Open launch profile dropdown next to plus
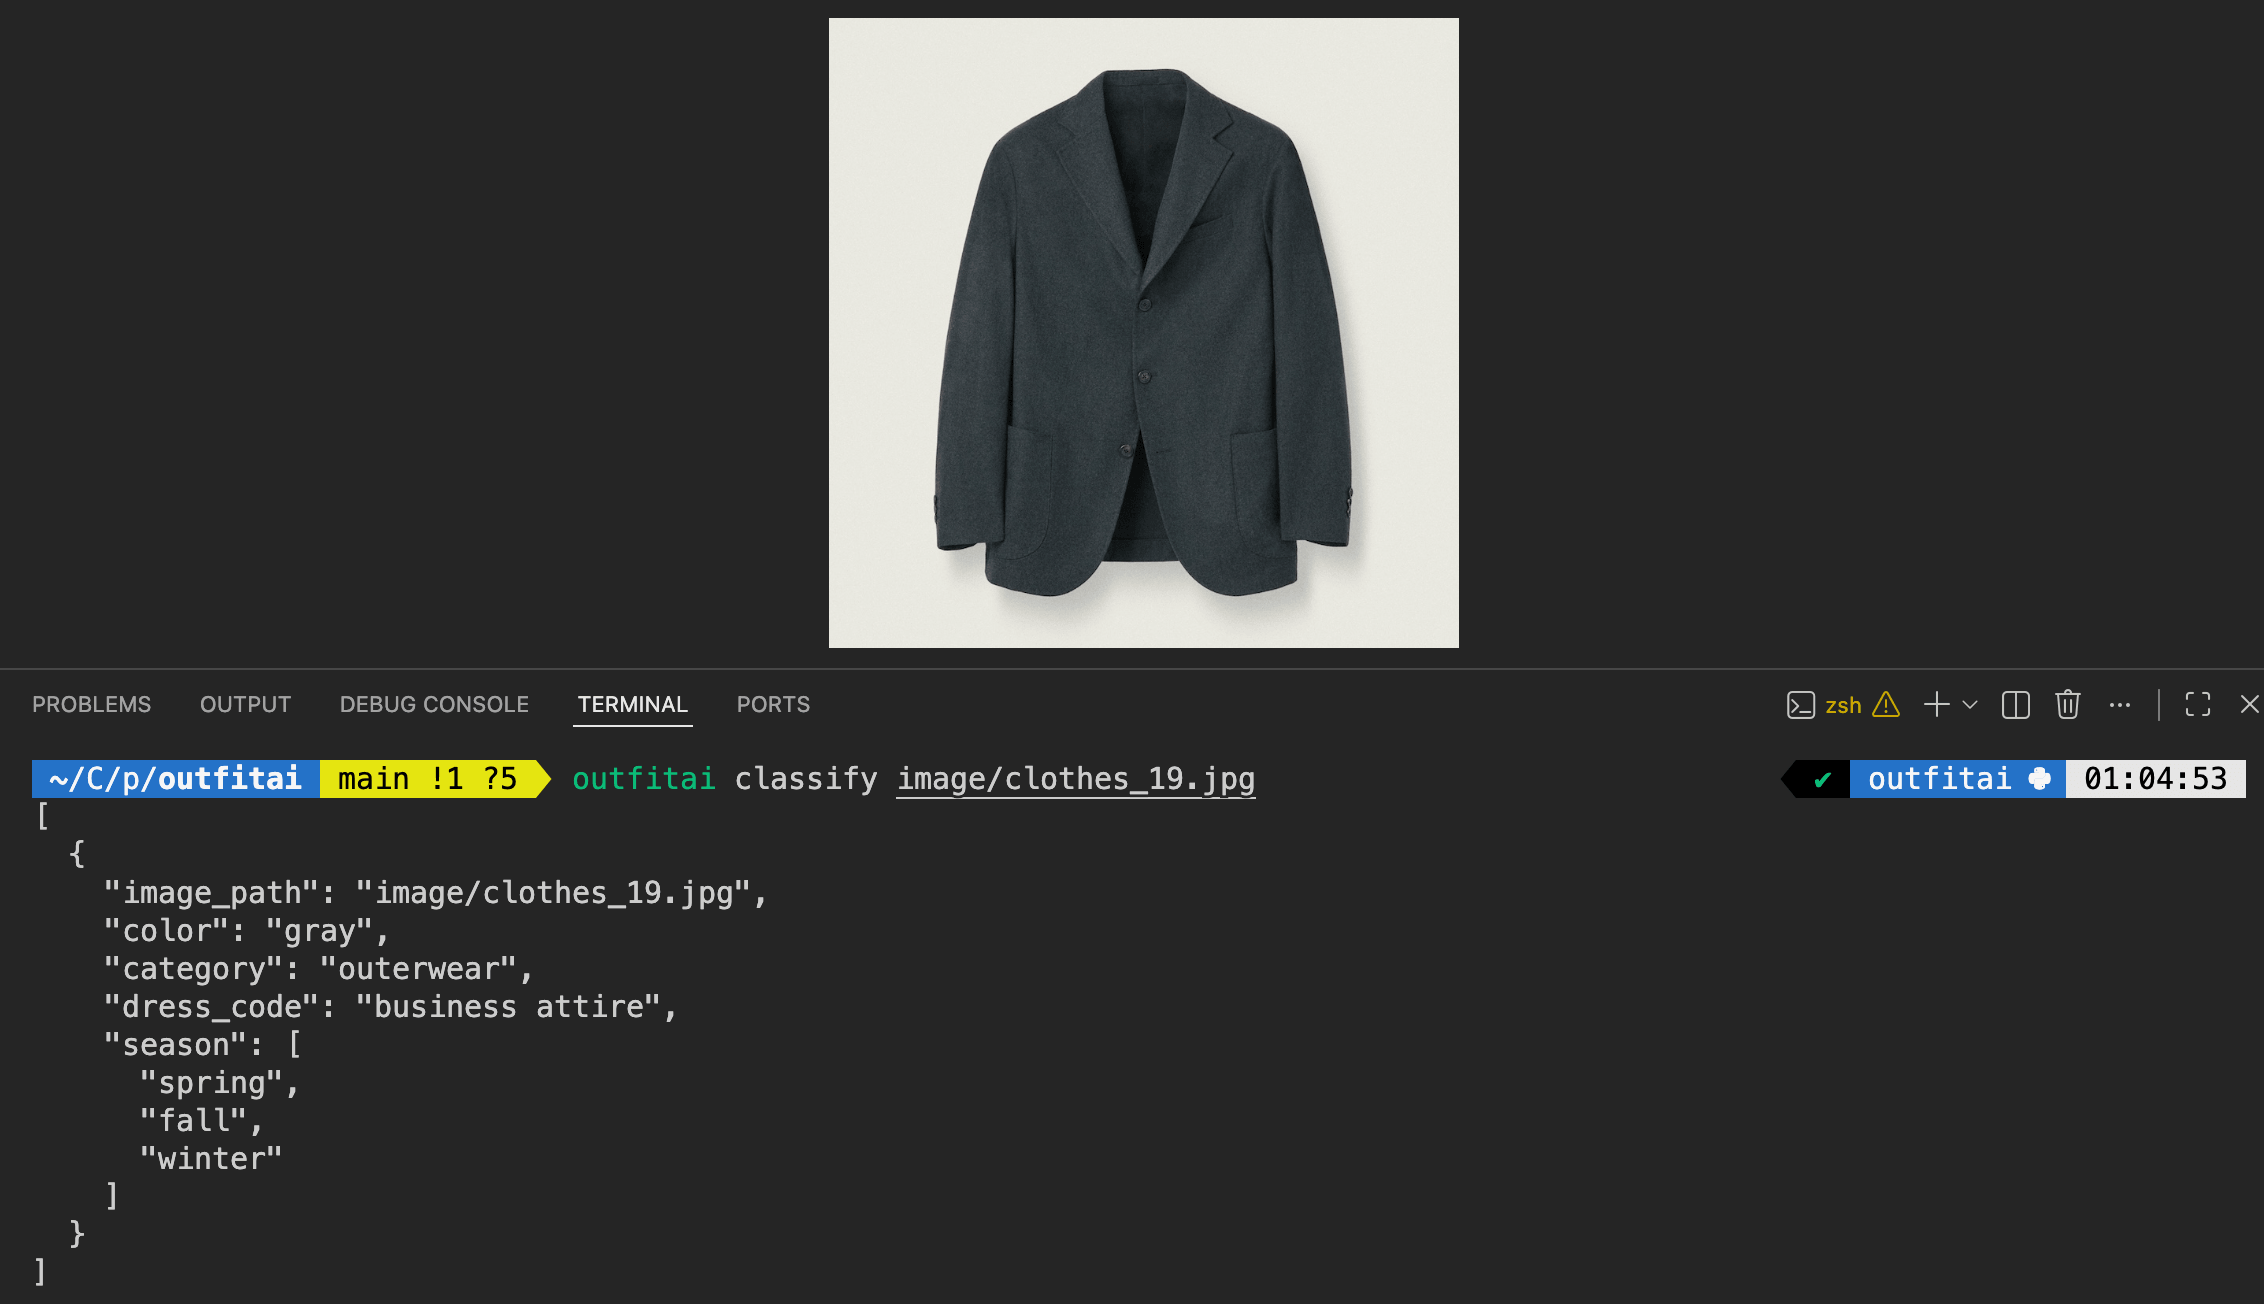This screenshot has height=1304, width=2264. coord(1970,705)
